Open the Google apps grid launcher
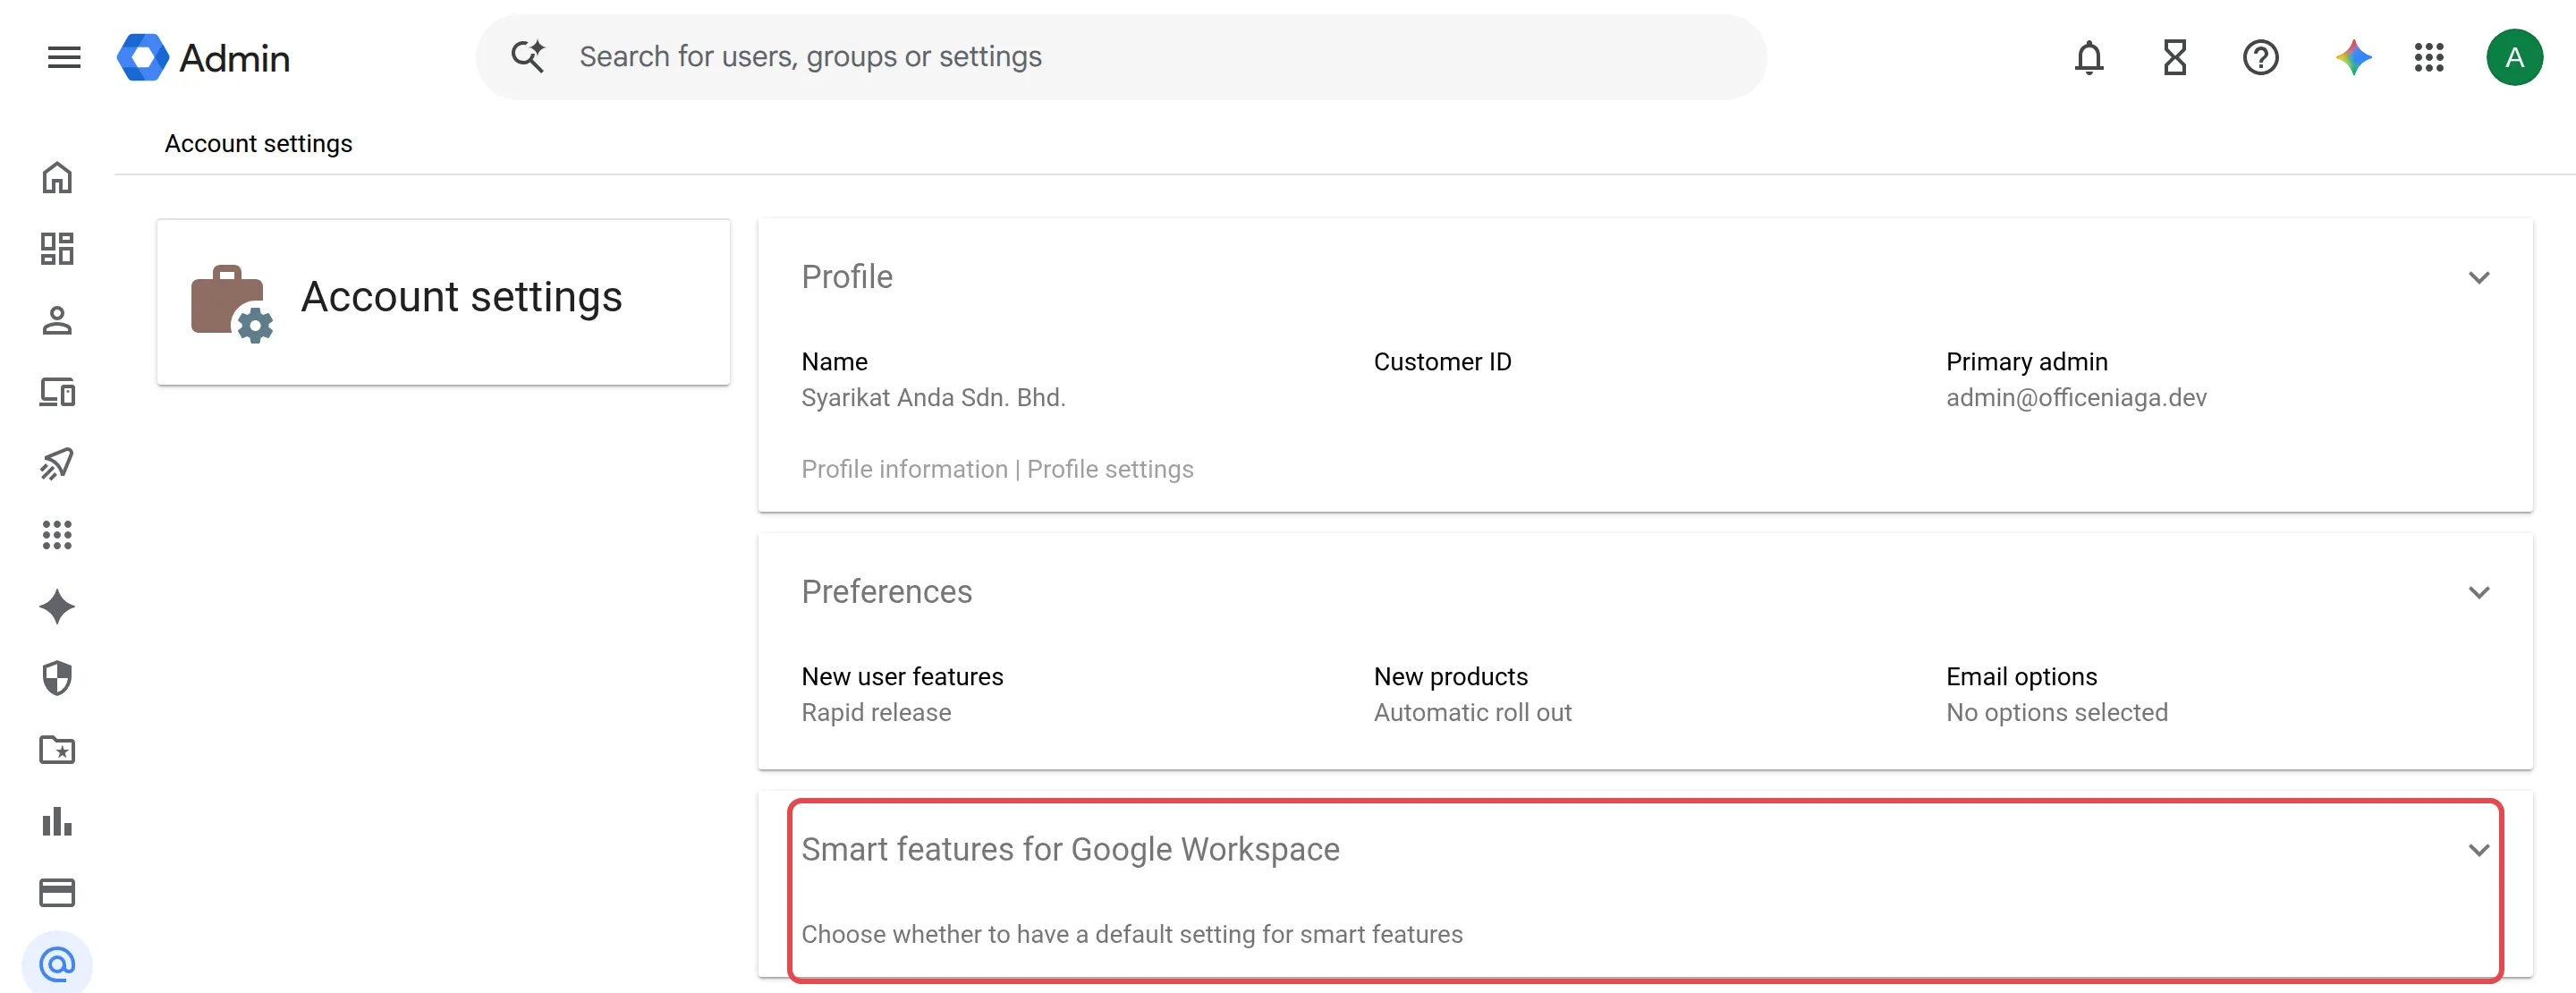 coord(2428,57)
